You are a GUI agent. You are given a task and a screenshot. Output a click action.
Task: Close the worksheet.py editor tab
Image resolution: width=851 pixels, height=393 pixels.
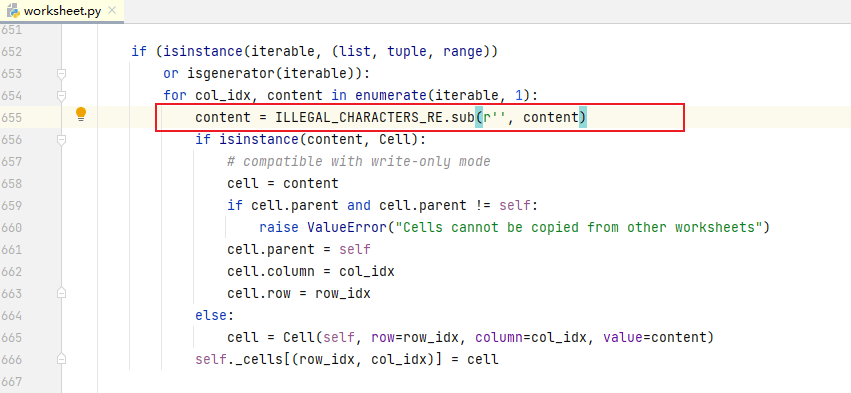click(112, 10)
